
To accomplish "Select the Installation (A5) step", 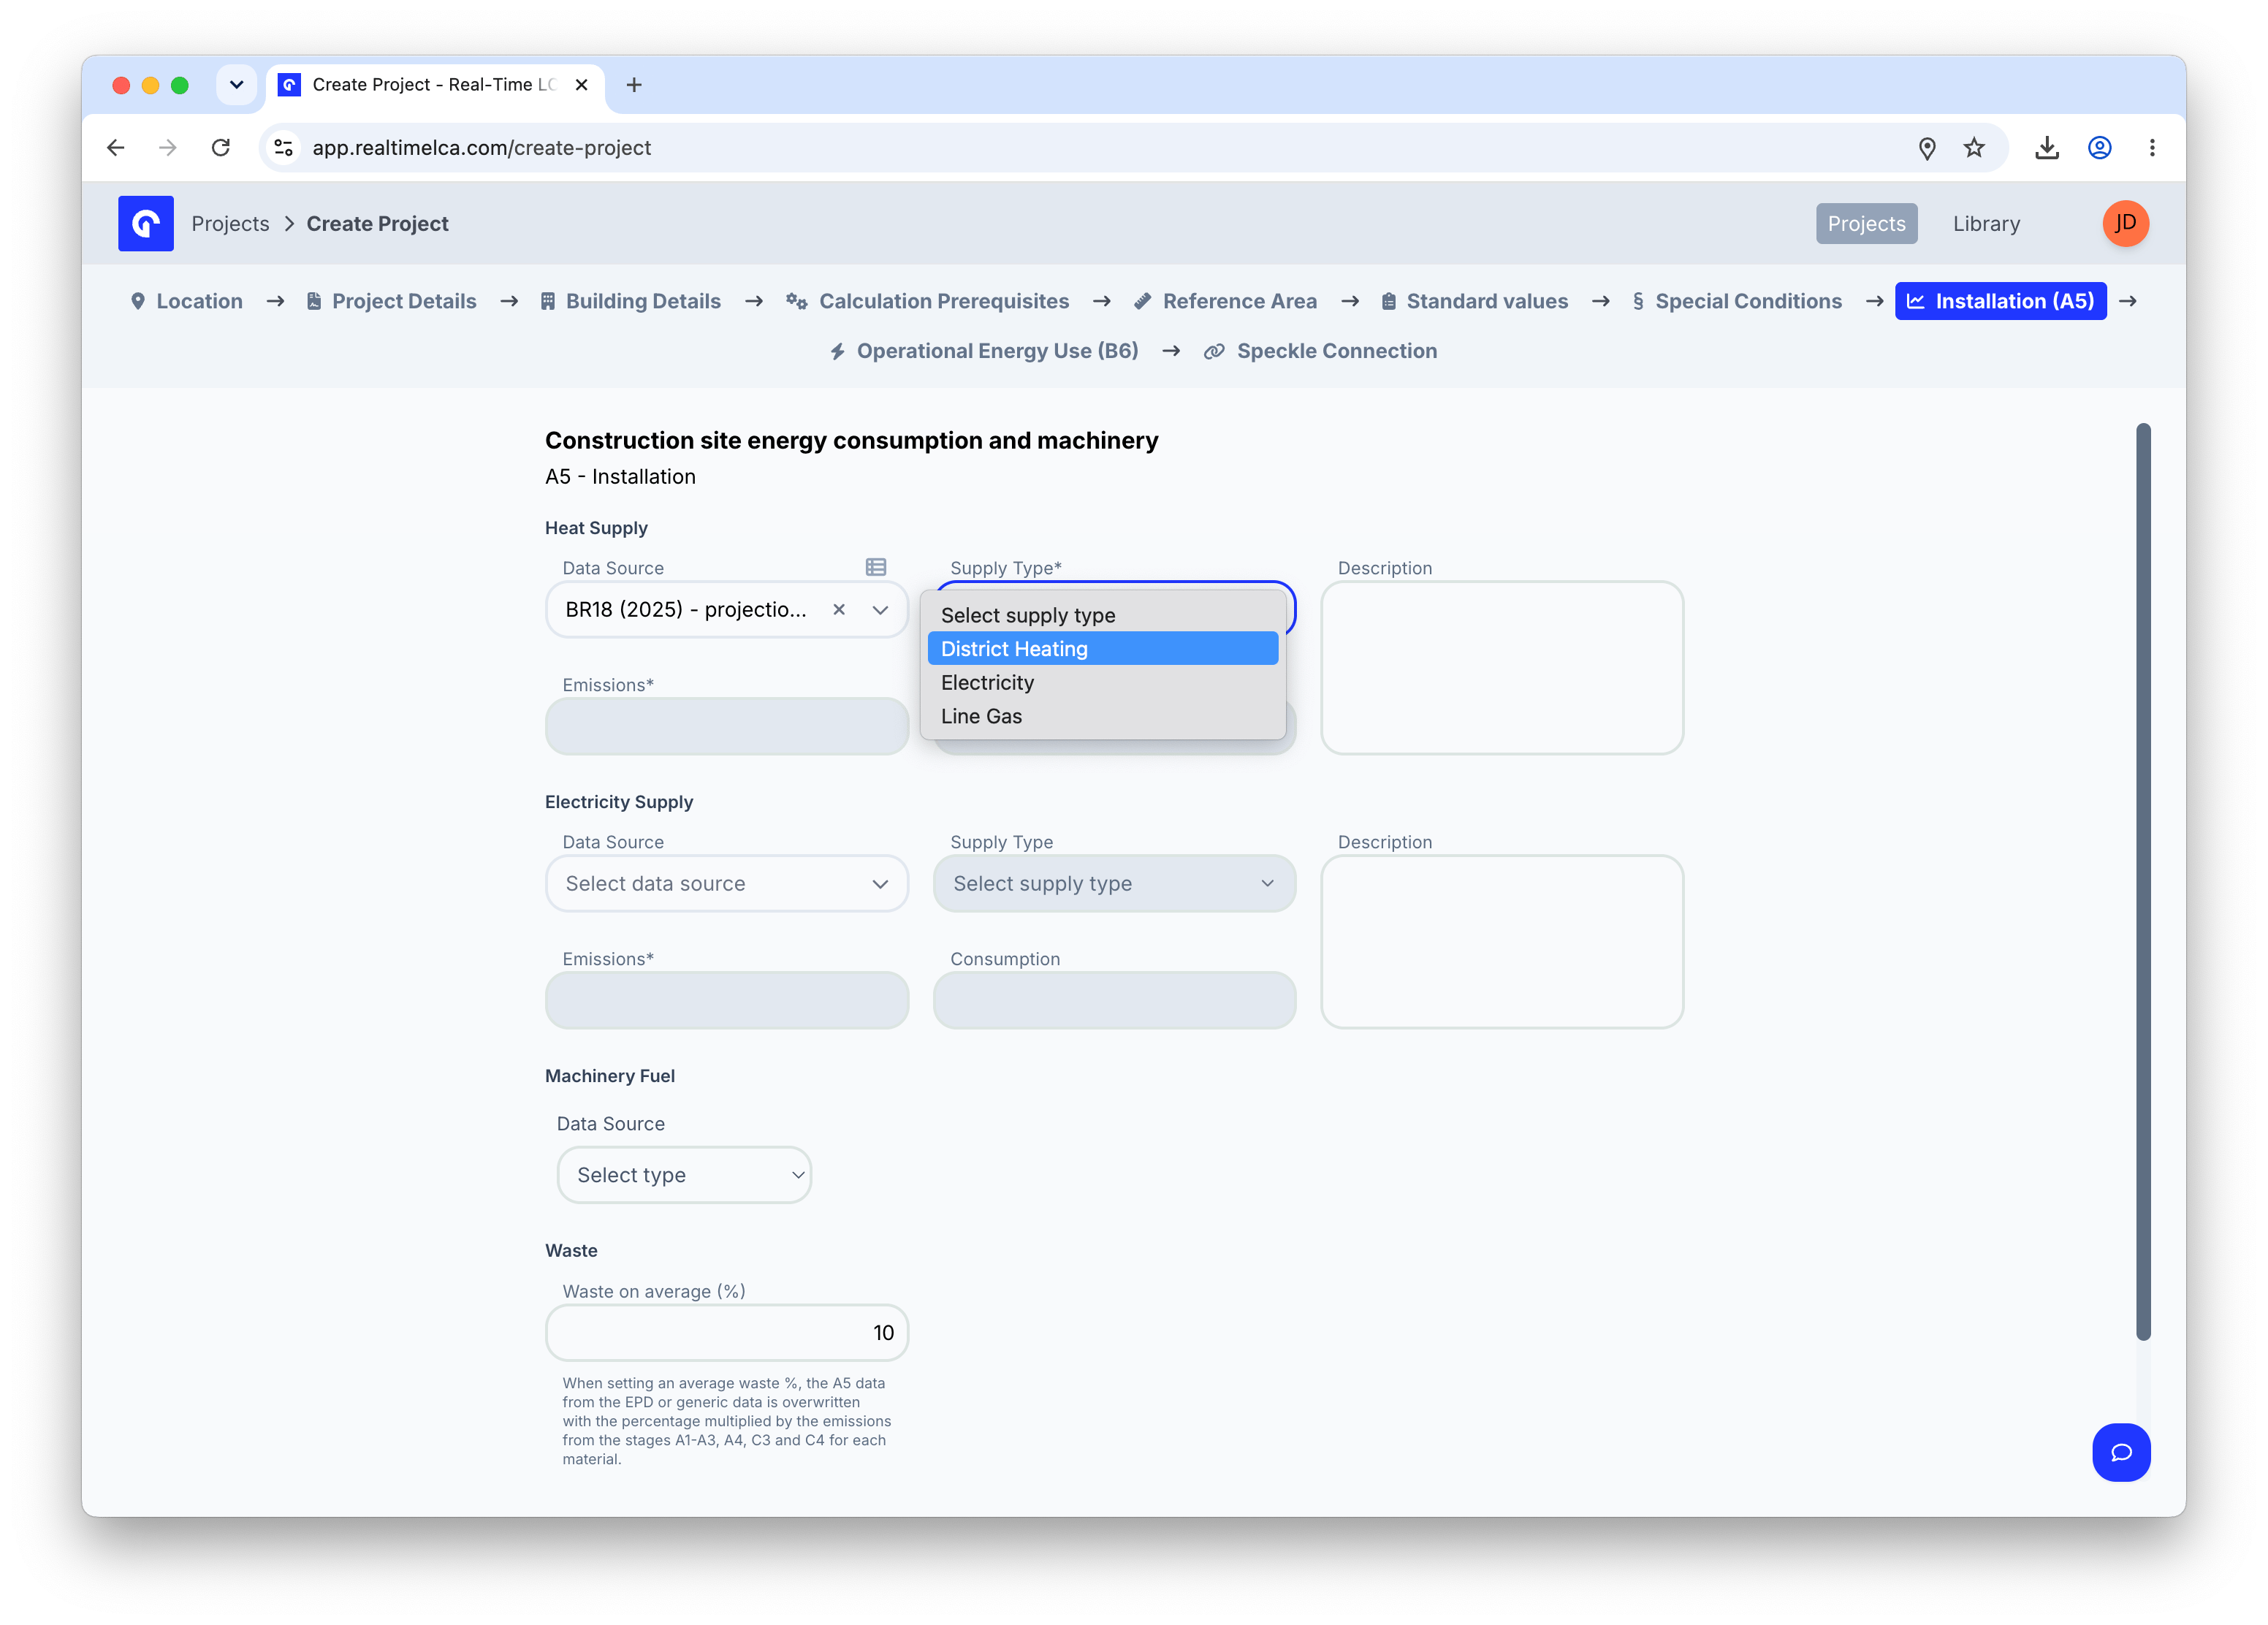I will (2000, 301).
